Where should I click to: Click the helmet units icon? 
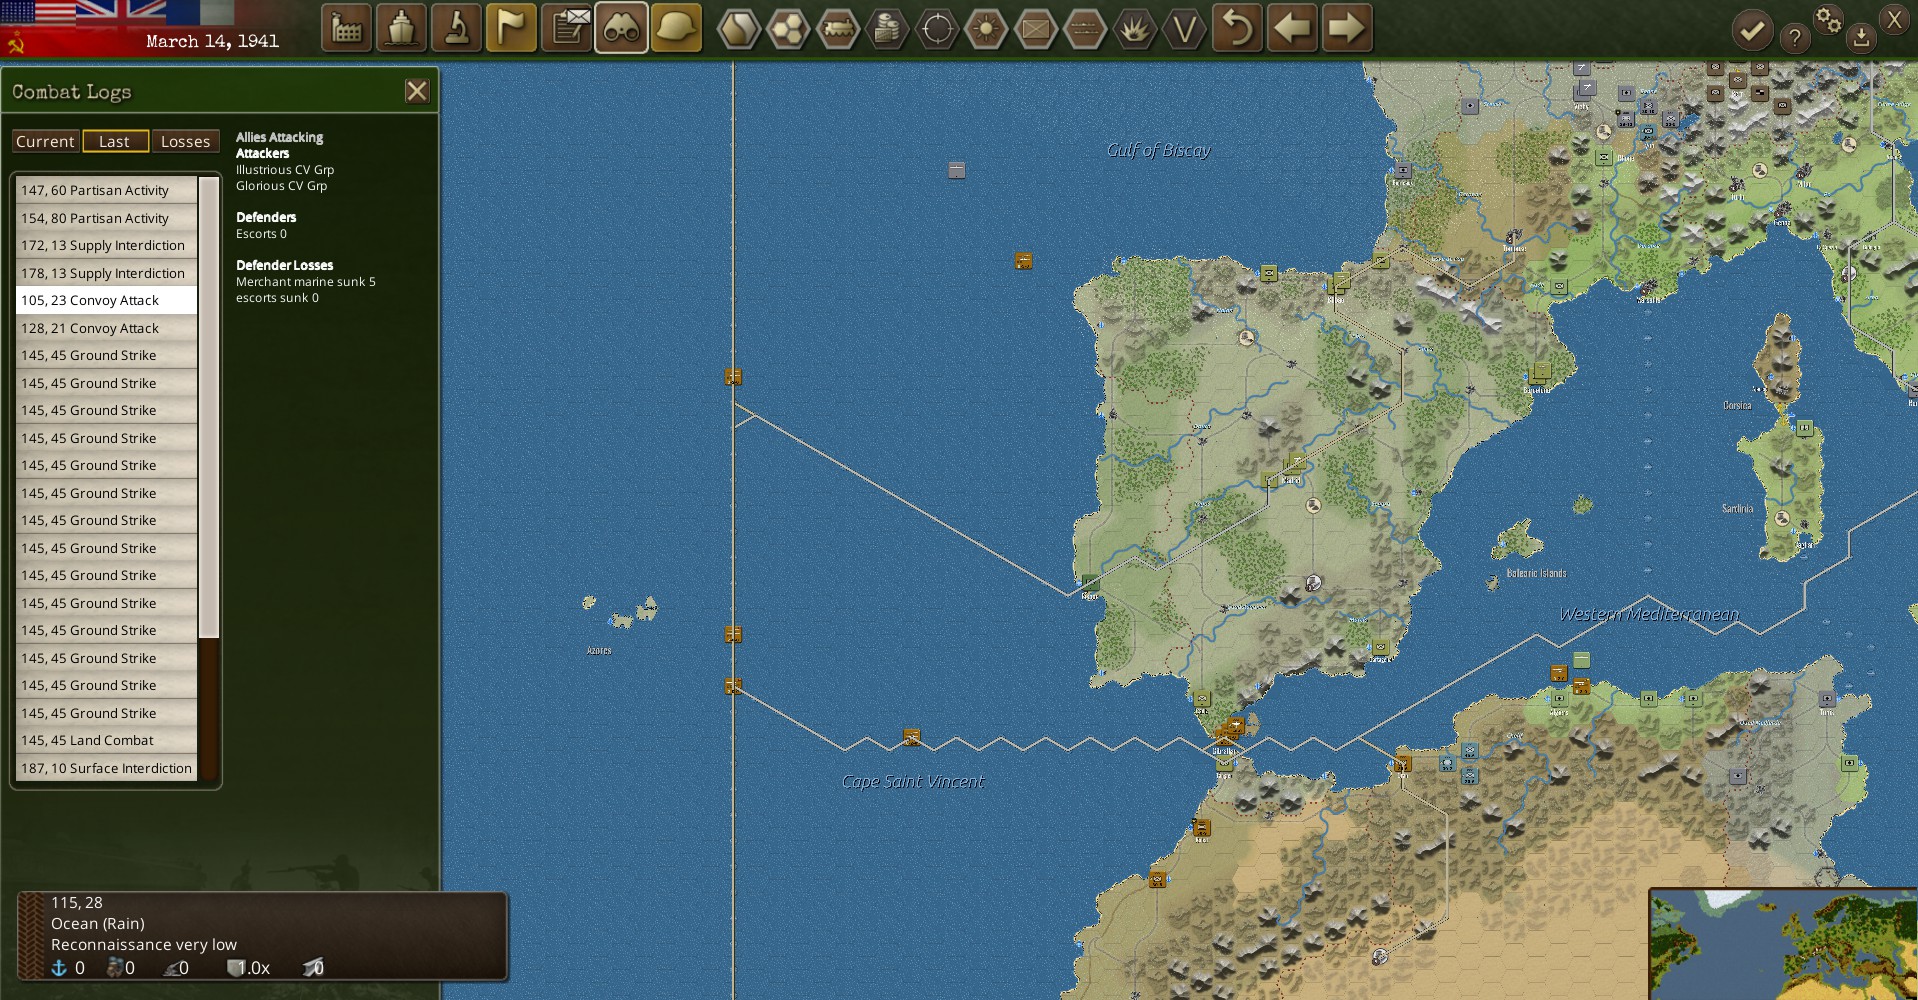(675, 28)
